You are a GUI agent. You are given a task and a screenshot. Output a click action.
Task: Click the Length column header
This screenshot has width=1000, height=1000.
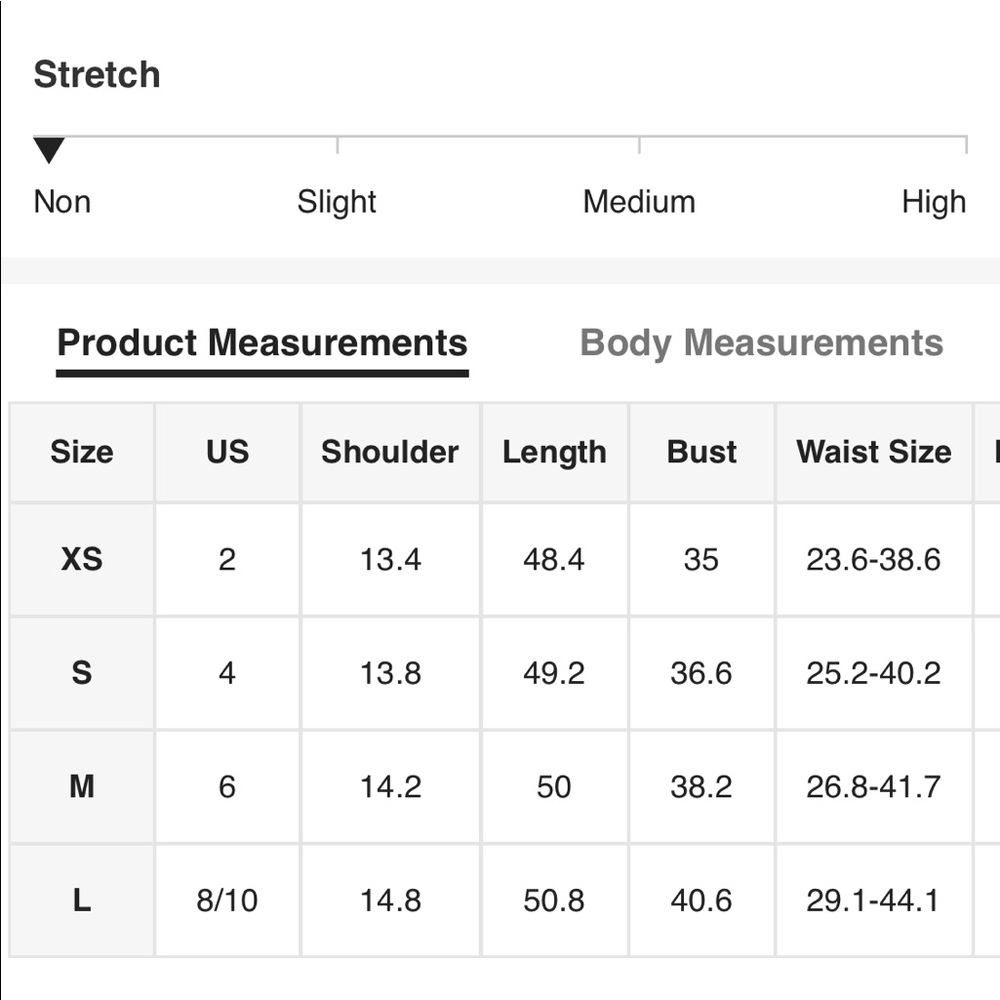click(x=554, y=452)
